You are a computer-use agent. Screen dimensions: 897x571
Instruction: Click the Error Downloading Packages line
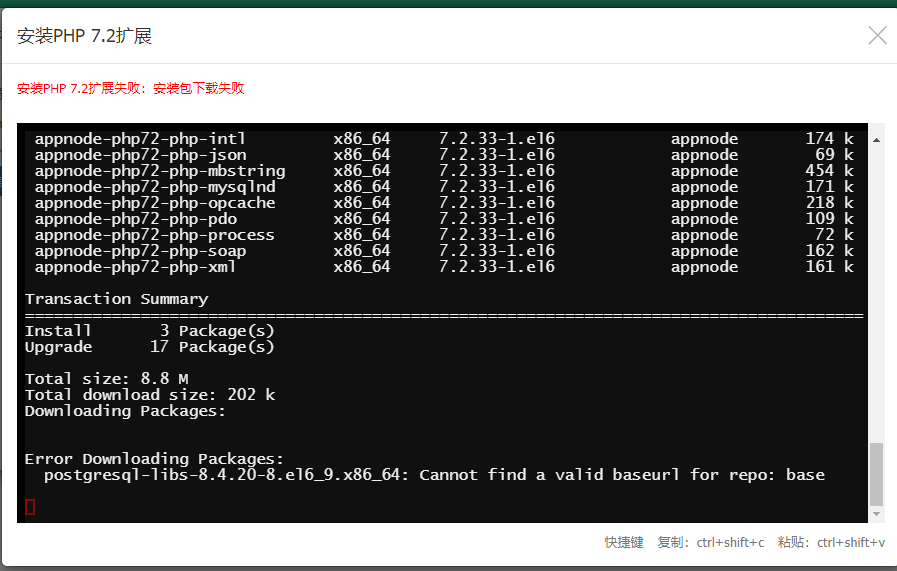click(154, 459)
